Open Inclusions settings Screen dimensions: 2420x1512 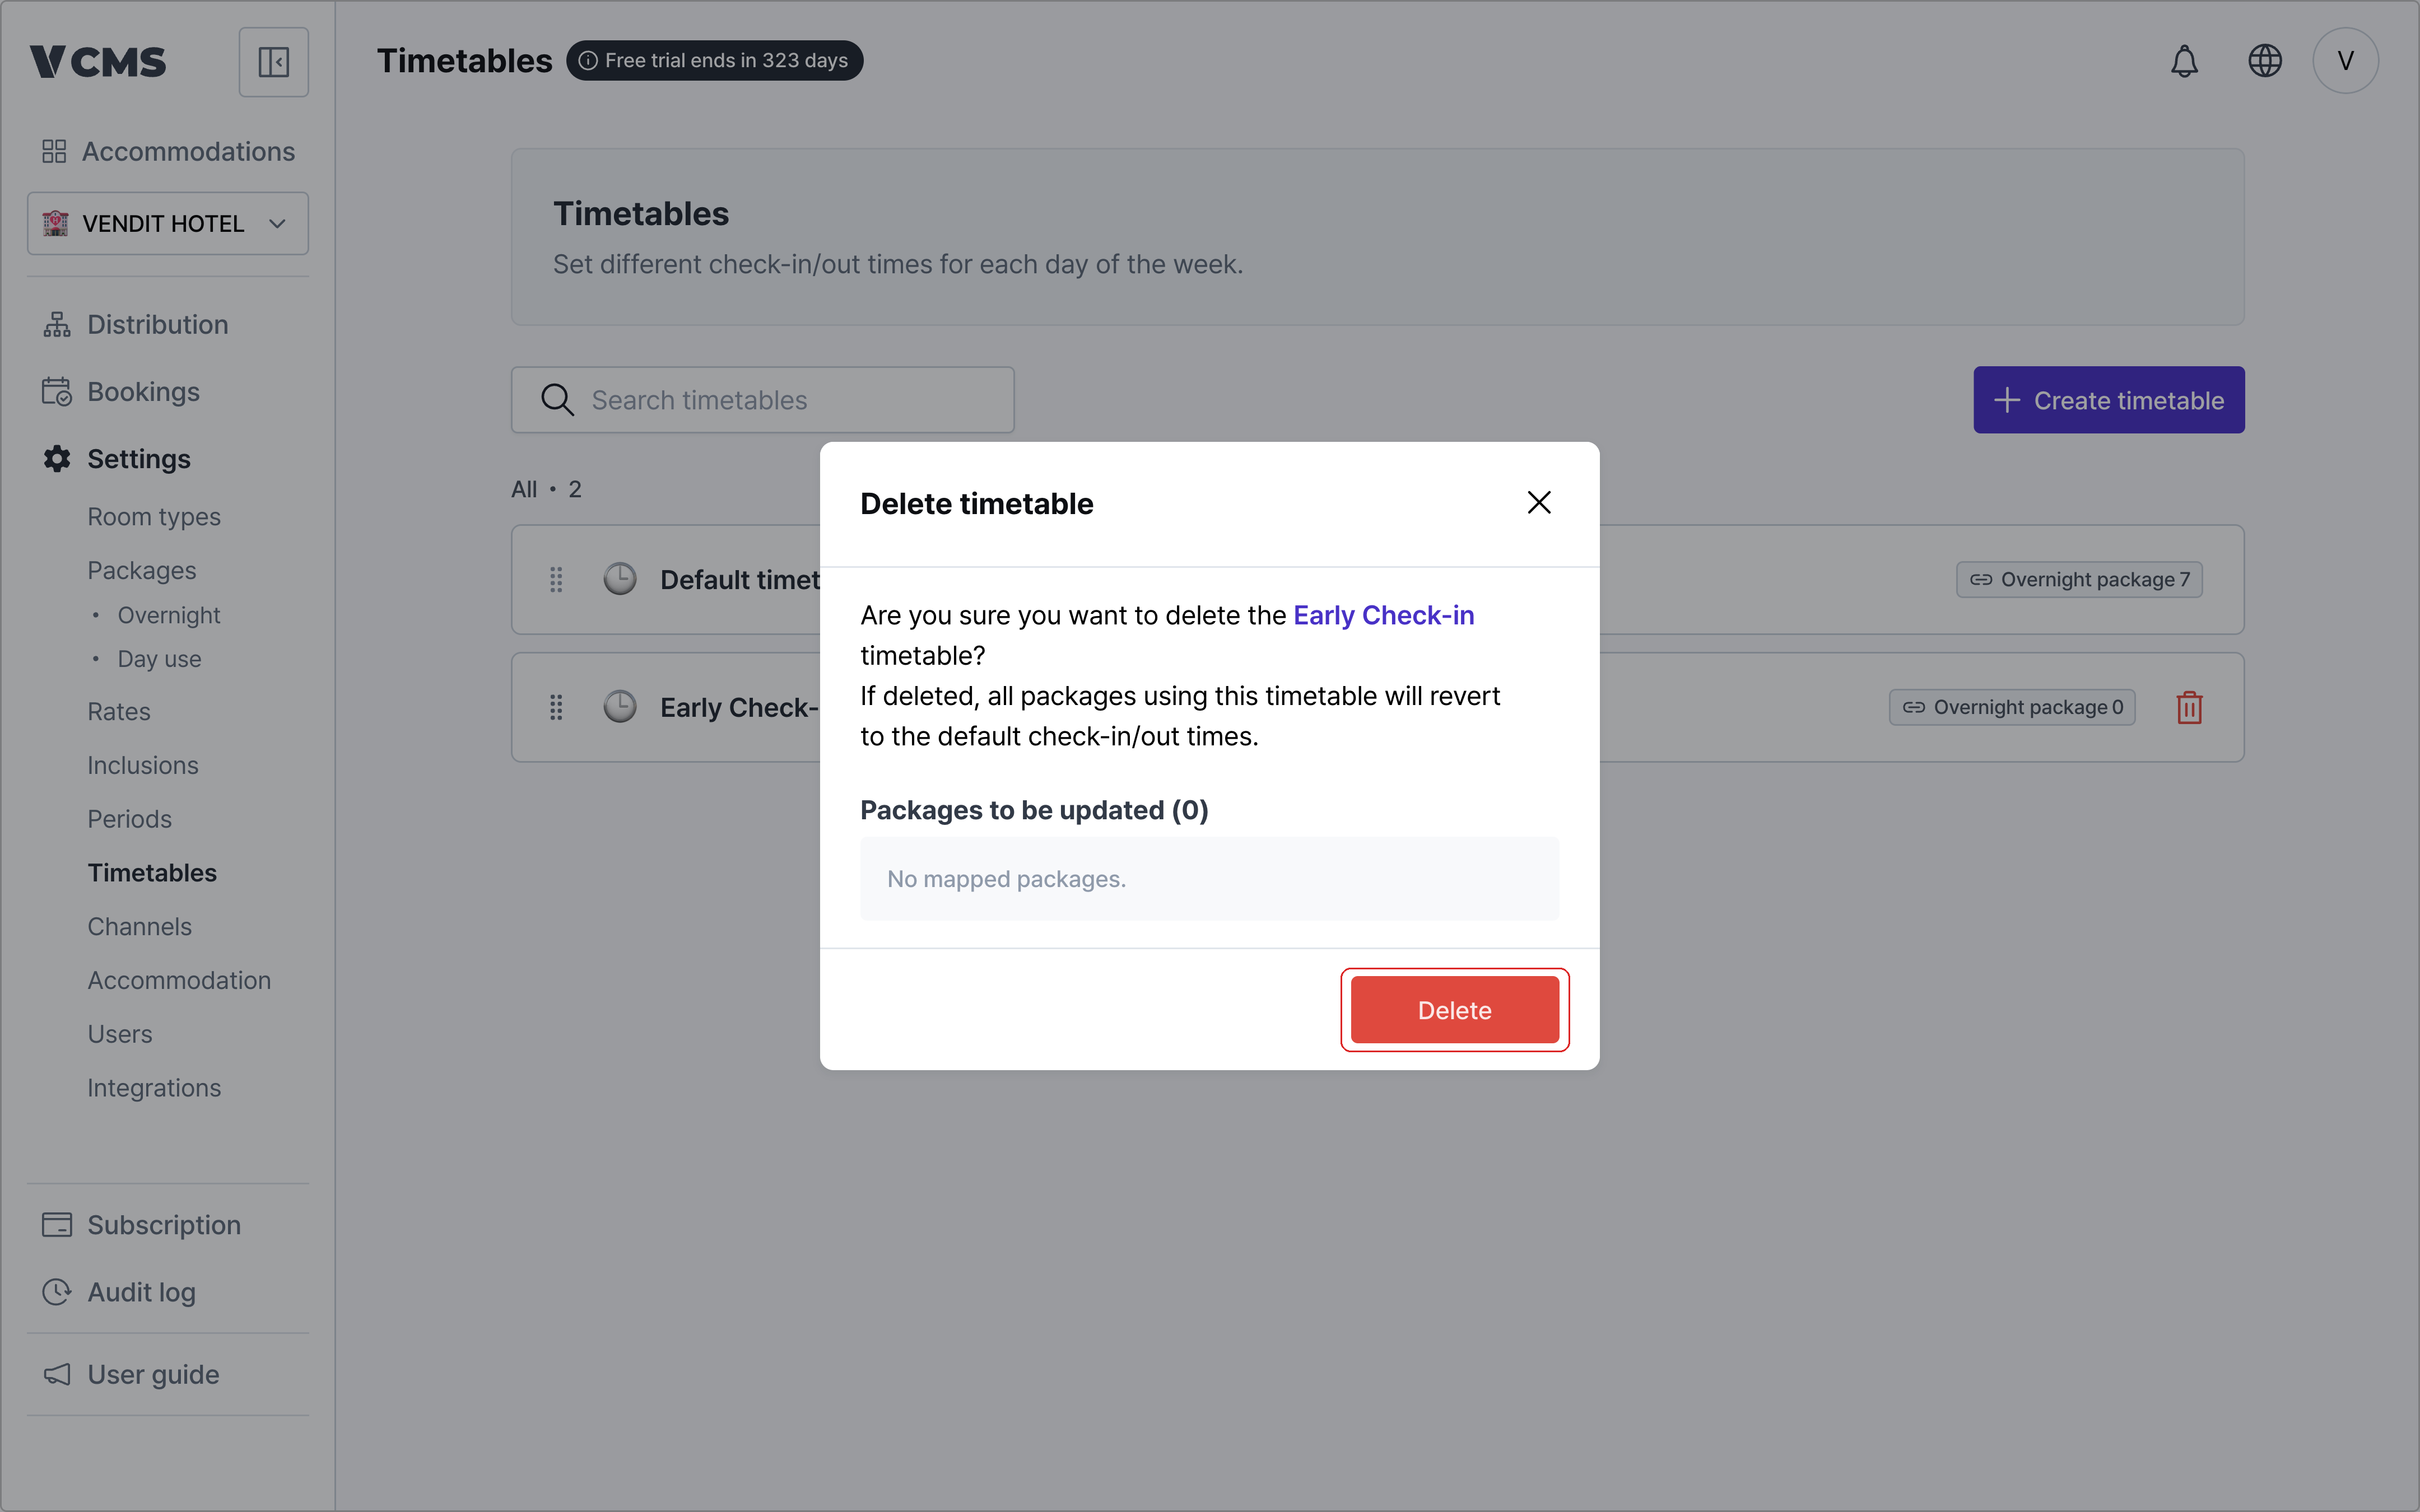click(x=143, y=765)
